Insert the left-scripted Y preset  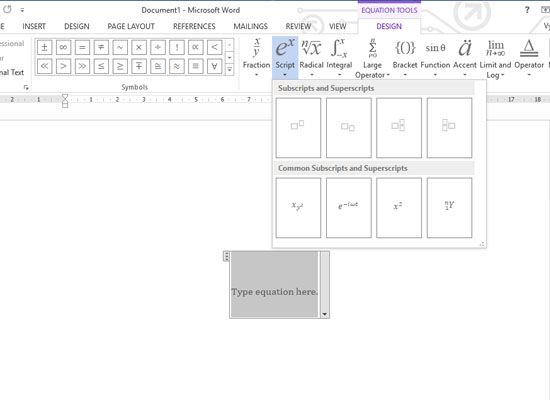449,208
